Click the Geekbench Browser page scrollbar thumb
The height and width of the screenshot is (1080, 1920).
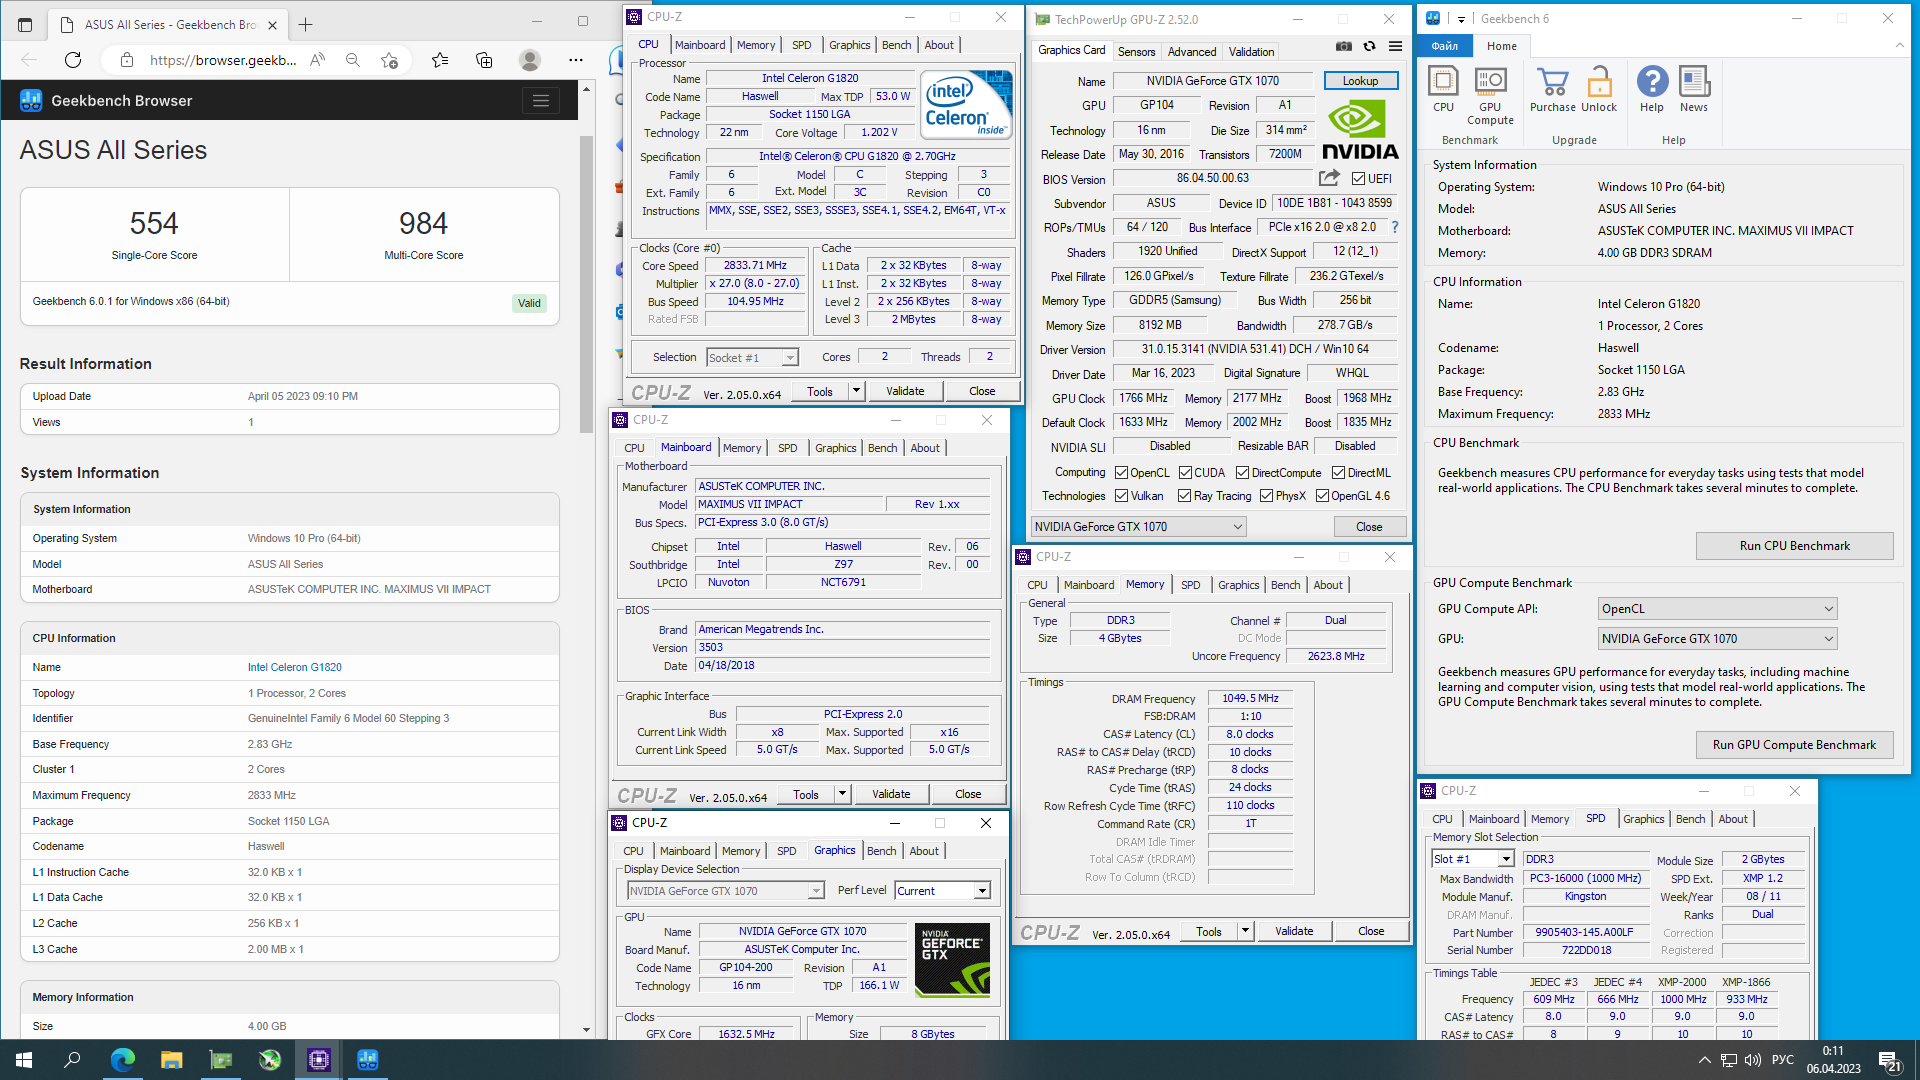(x=587, y=285)
